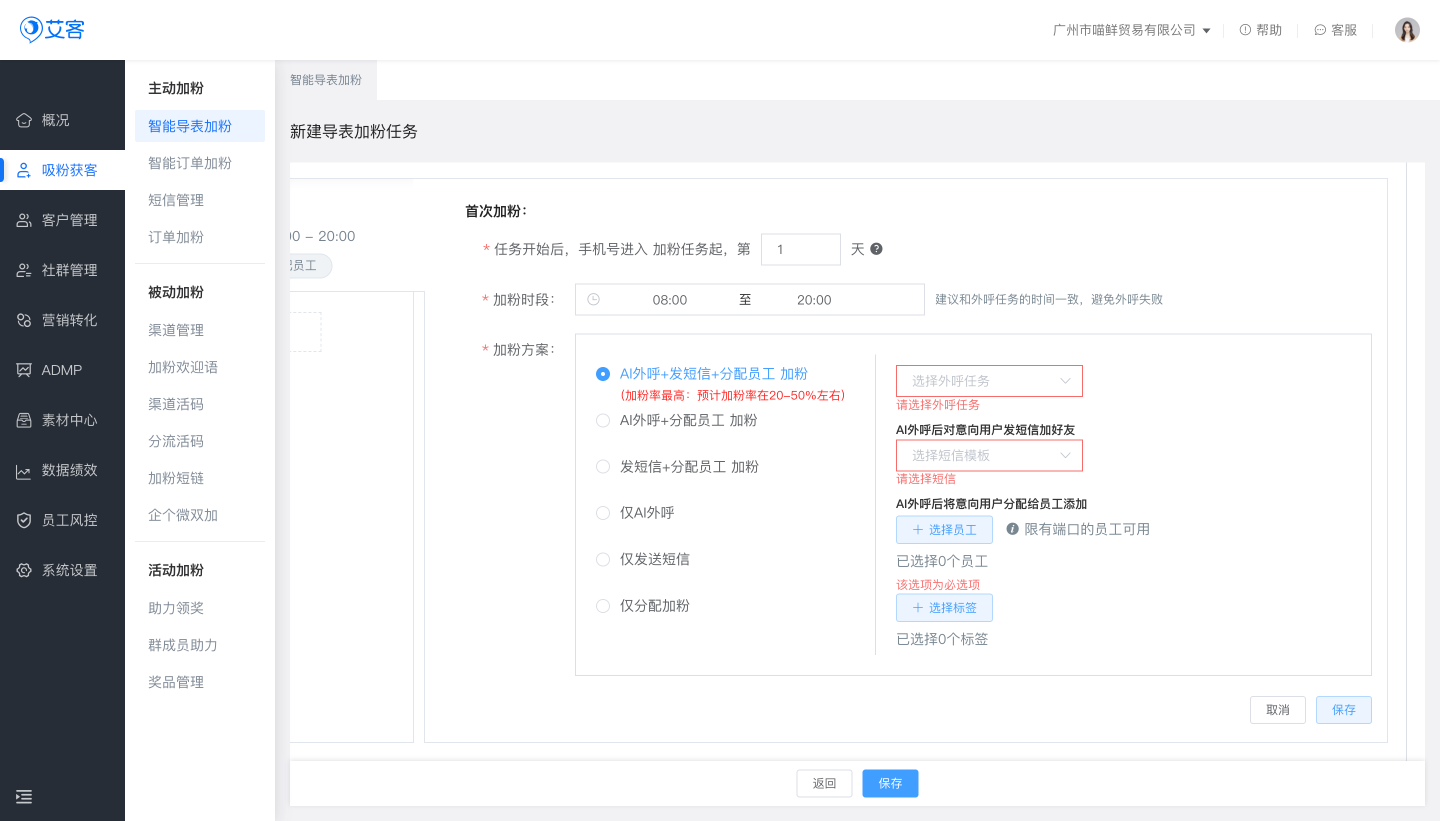
Task: Click the 客服 chat bubble icon
Action: tap(1320, 30)
